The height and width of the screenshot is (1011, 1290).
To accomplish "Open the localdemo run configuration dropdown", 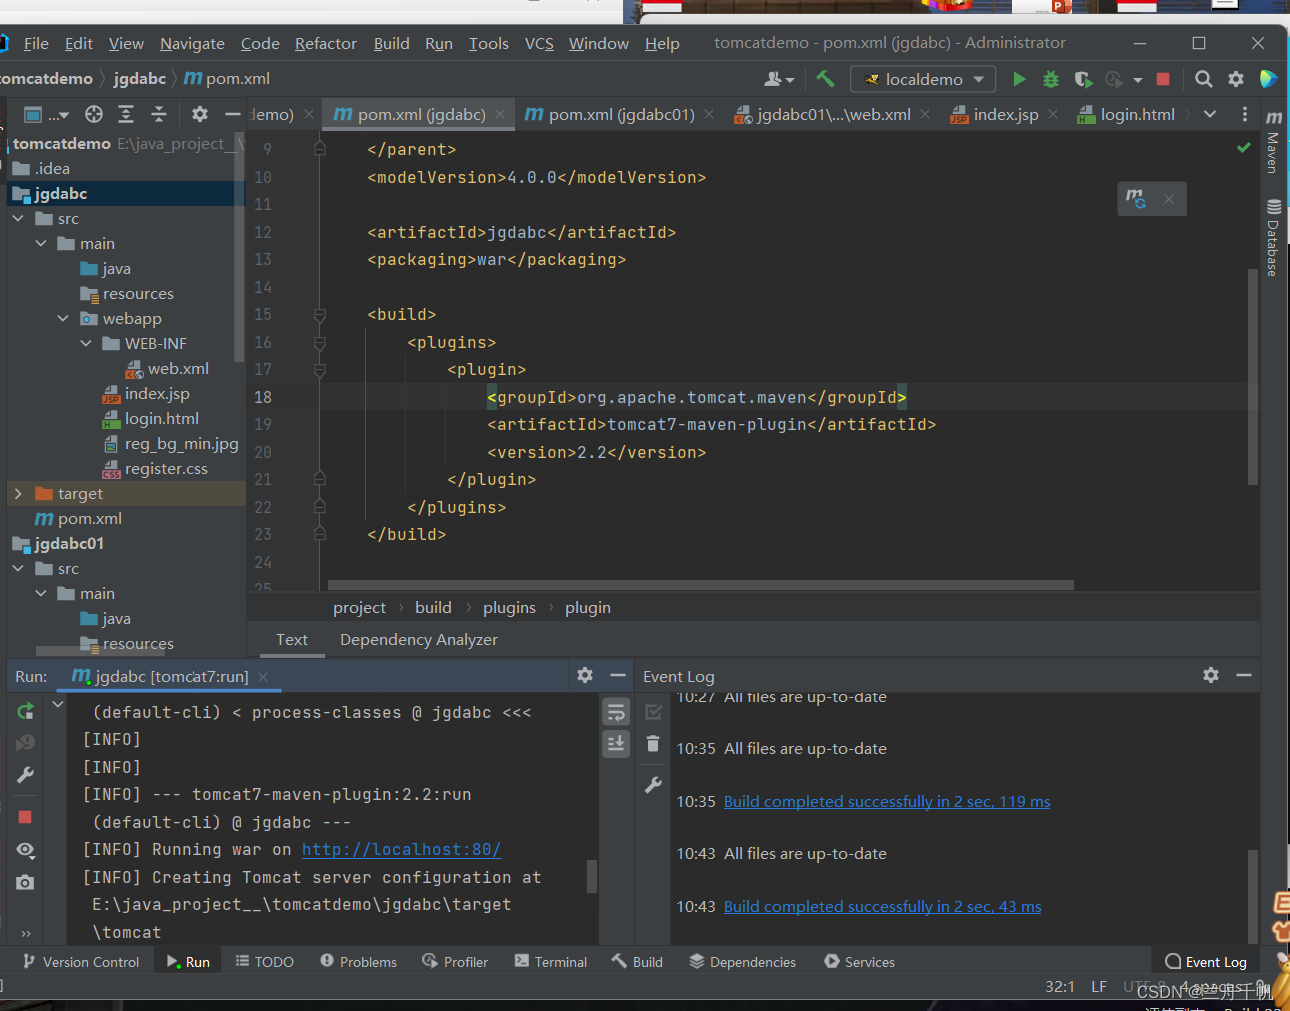I will (x=924, y=79).
